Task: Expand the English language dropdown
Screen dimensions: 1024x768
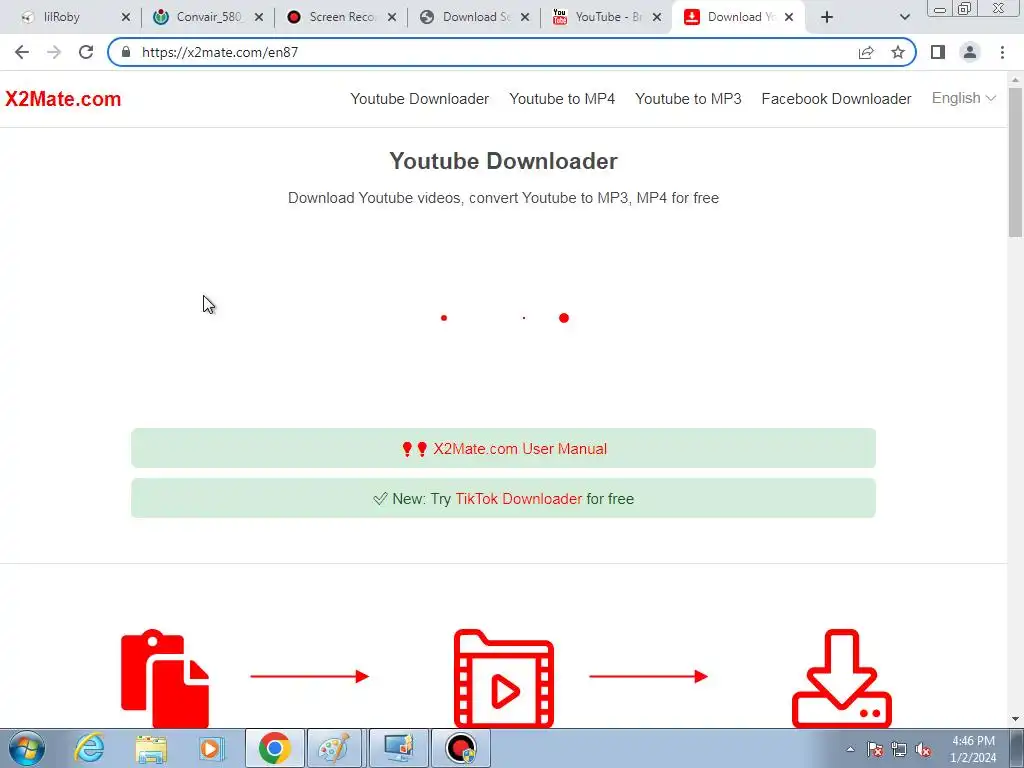Action: point(964,98)
